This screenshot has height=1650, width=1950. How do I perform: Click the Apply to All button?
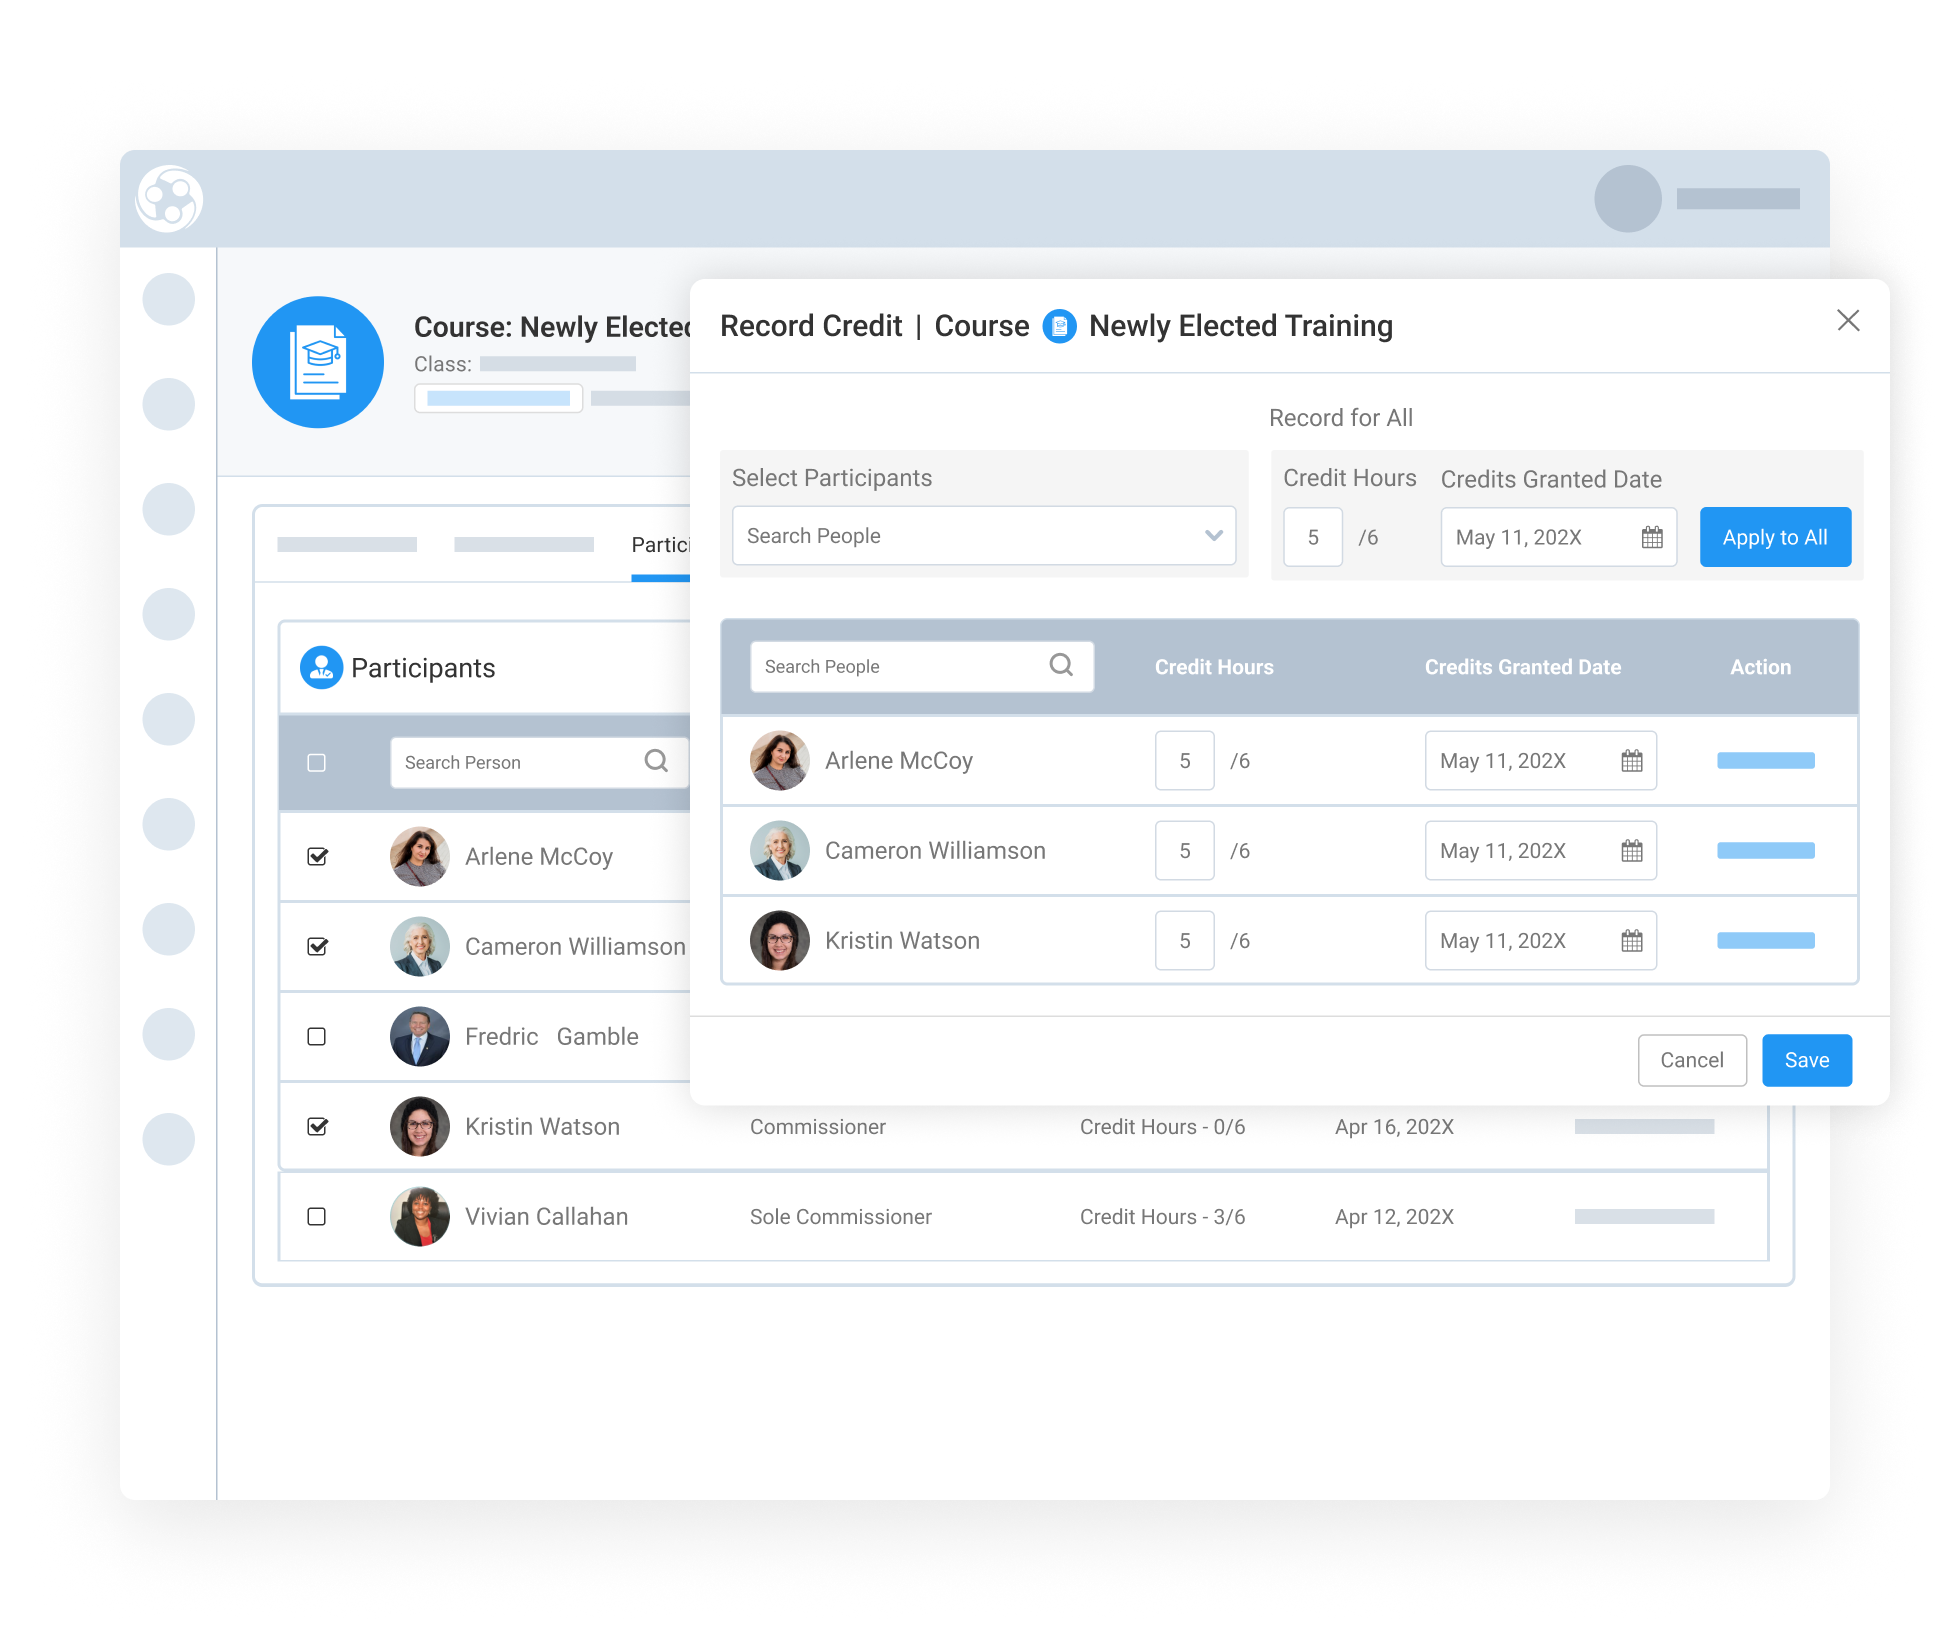[x=1775, y=537]
